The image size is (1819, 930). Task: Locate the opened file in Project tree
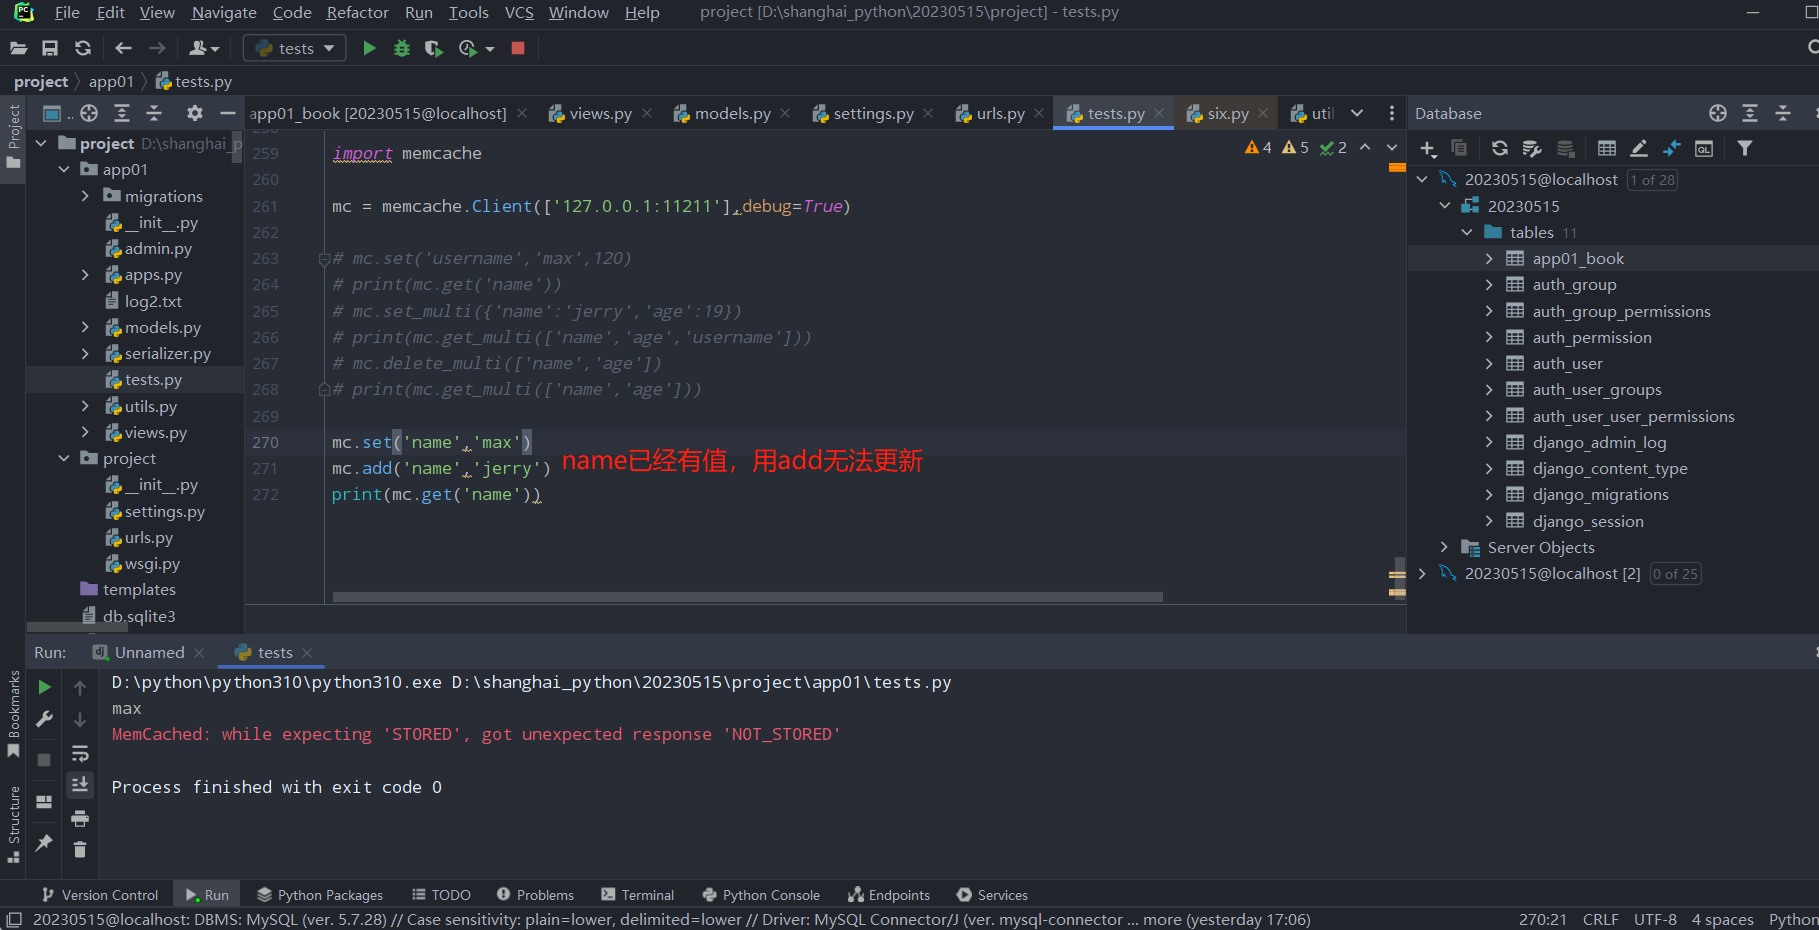pyautogui.click(x=89, y=113)
